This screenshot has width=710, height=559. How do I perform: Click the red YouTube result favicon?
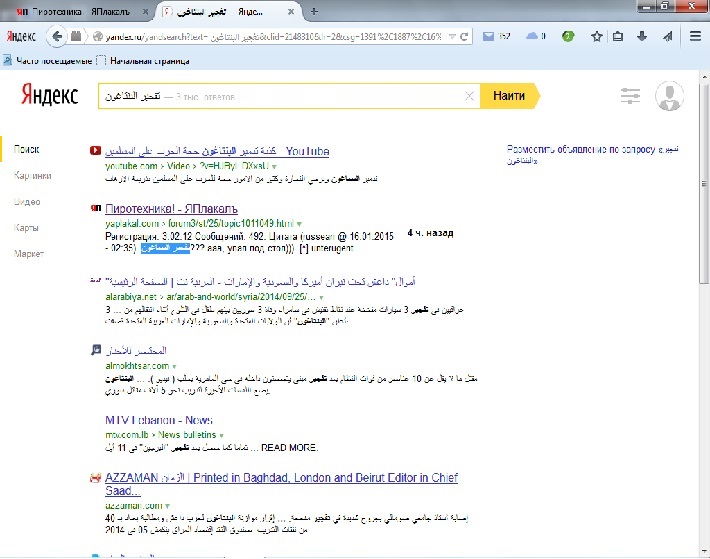tap(95, 150)
